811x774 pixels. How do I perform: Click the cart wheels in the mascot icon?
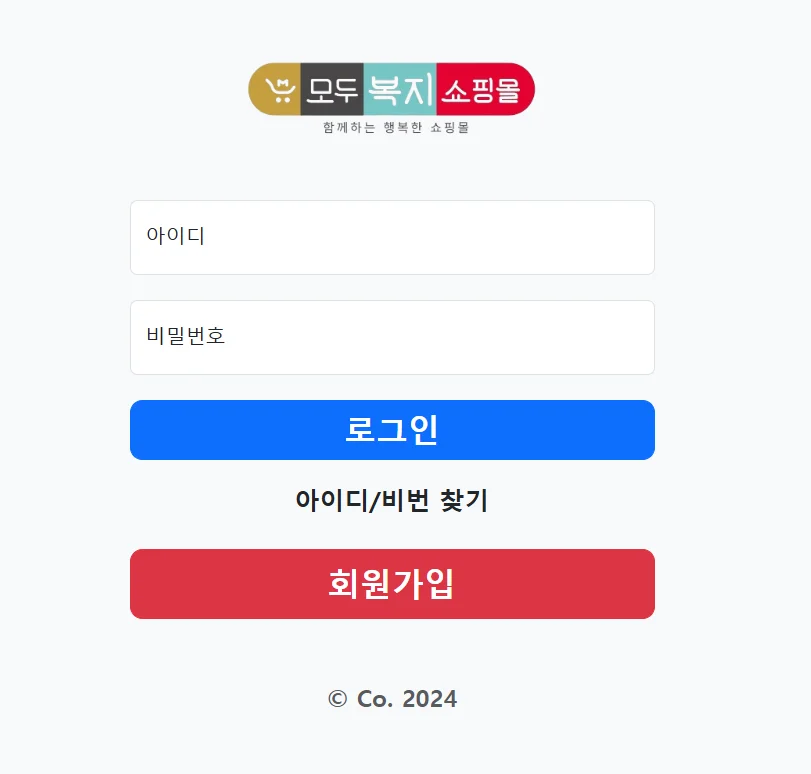click(281, 100)
